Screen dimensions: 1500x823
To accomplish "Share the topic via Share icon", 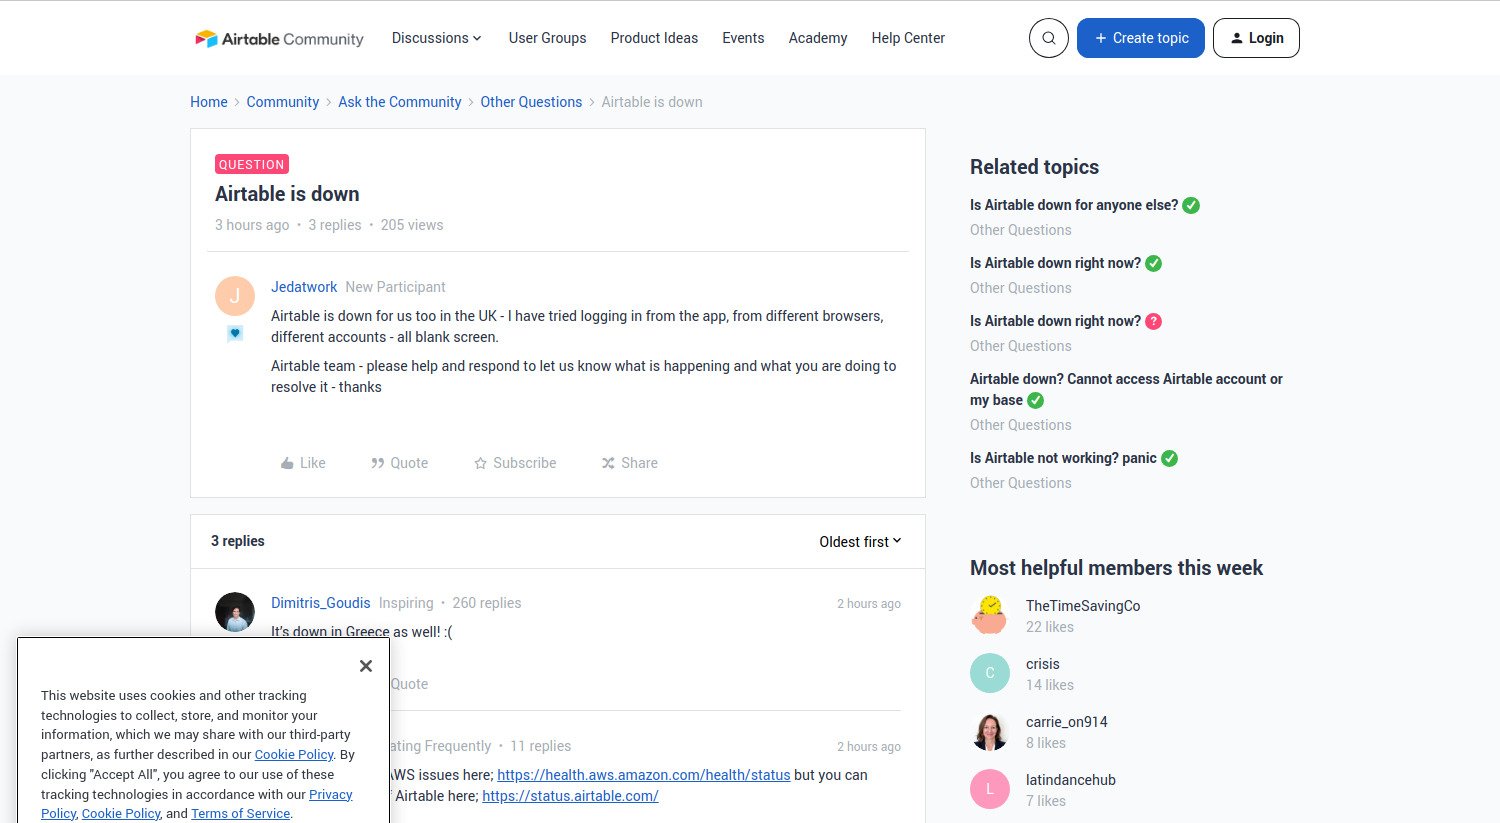I will pos(629,463).
